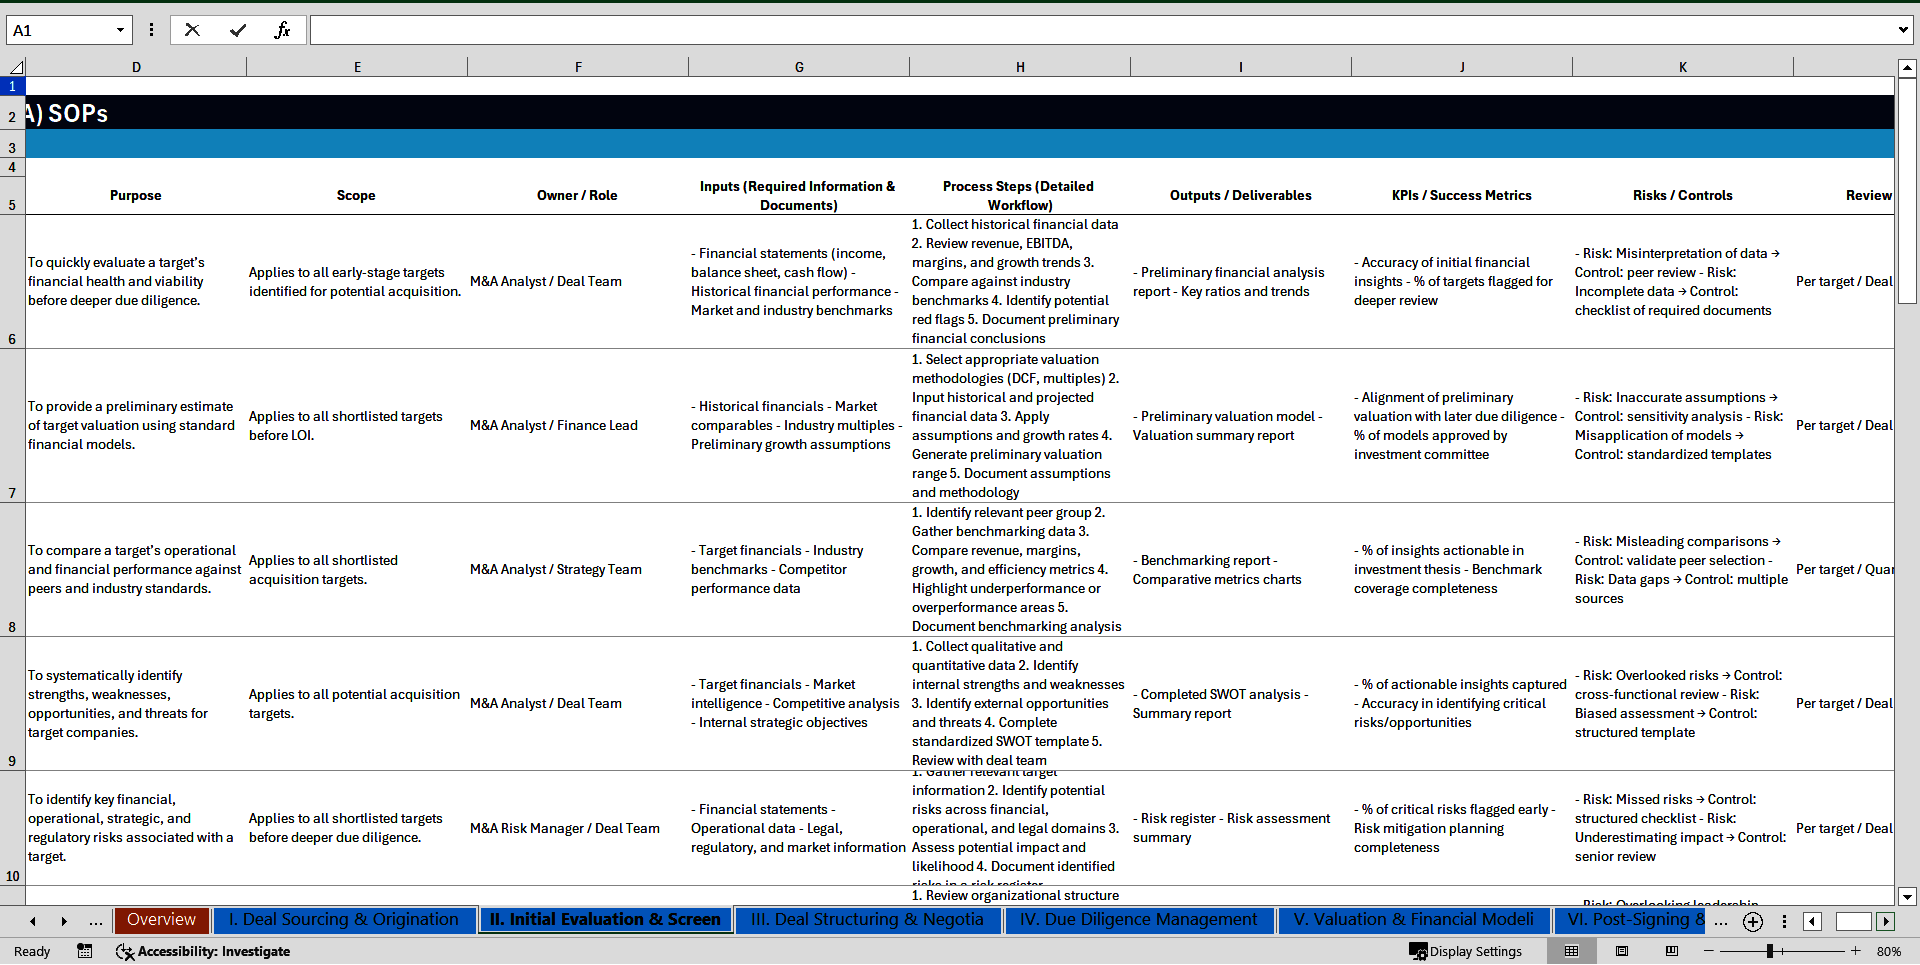Click the Enter checkmark icon in formula bar

(x=237, y=30)
